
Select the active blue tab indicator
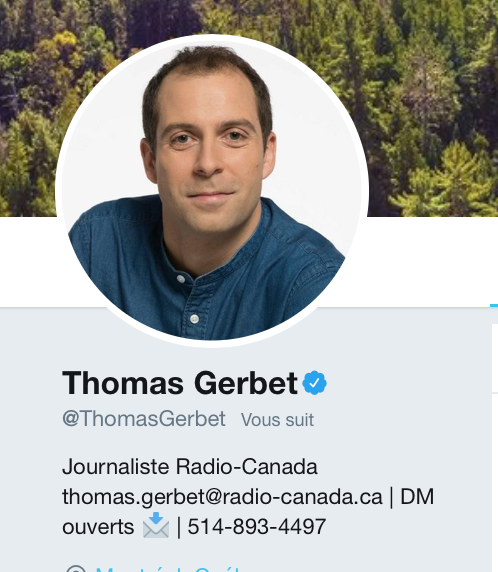(x=494, y=306)
